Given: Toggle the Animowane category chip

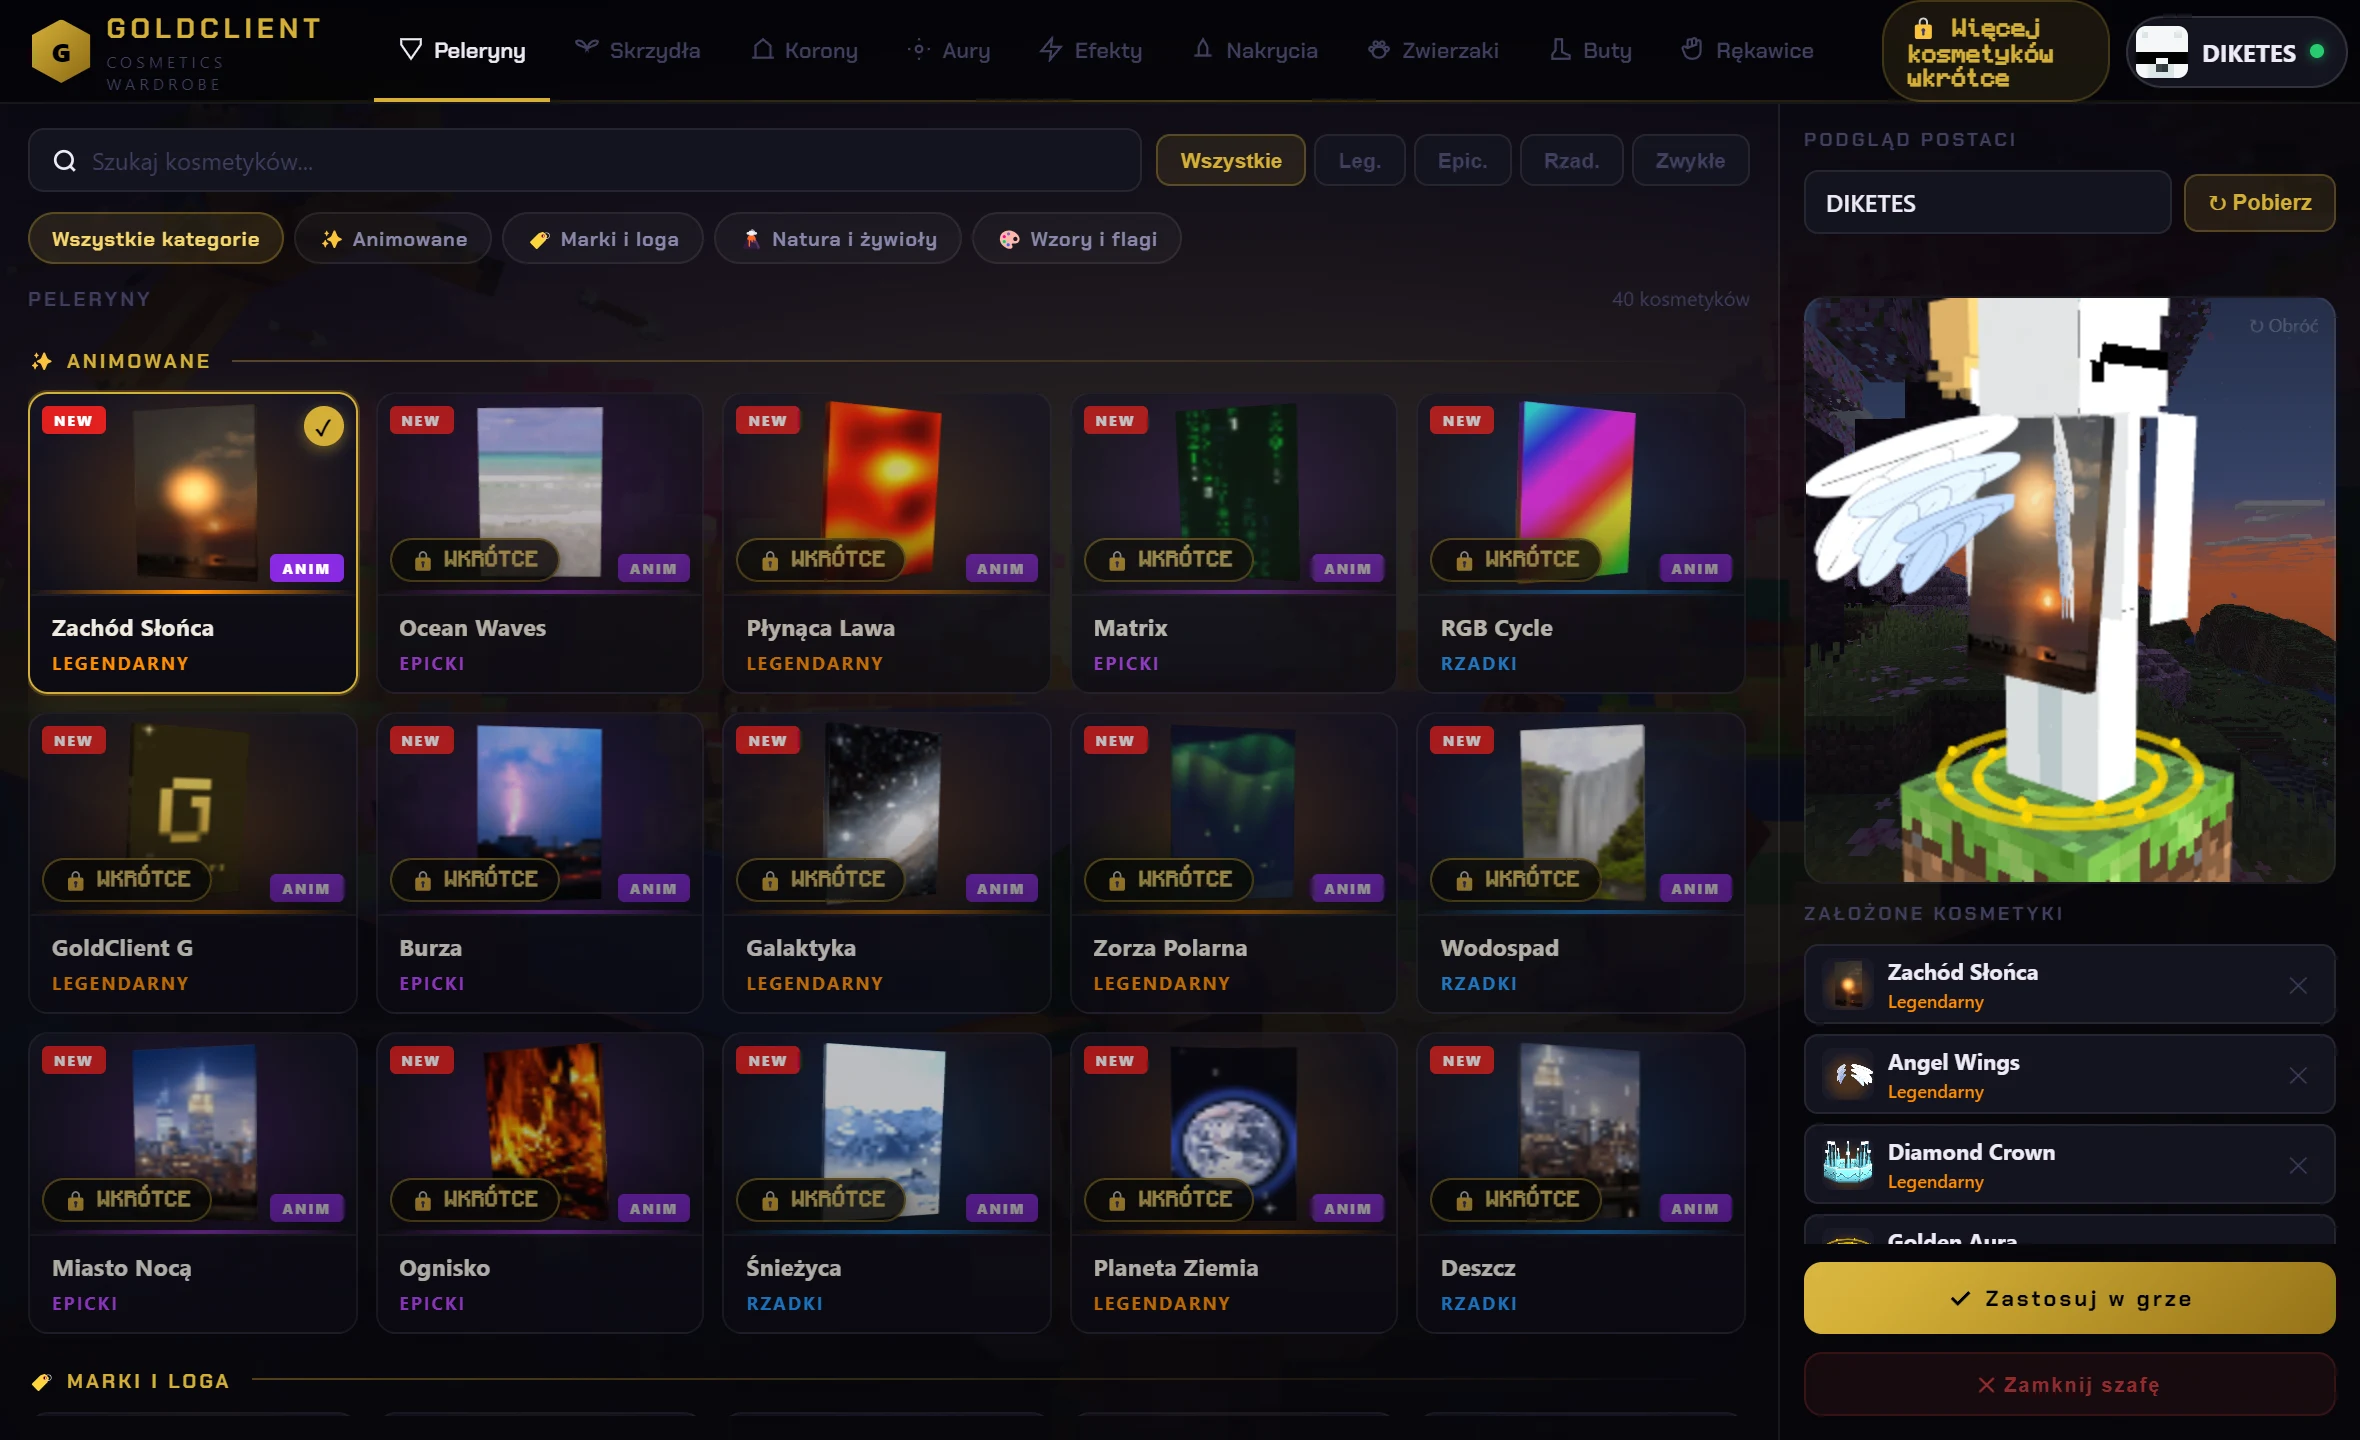Looking at the screenshot, I should (393, 239).
